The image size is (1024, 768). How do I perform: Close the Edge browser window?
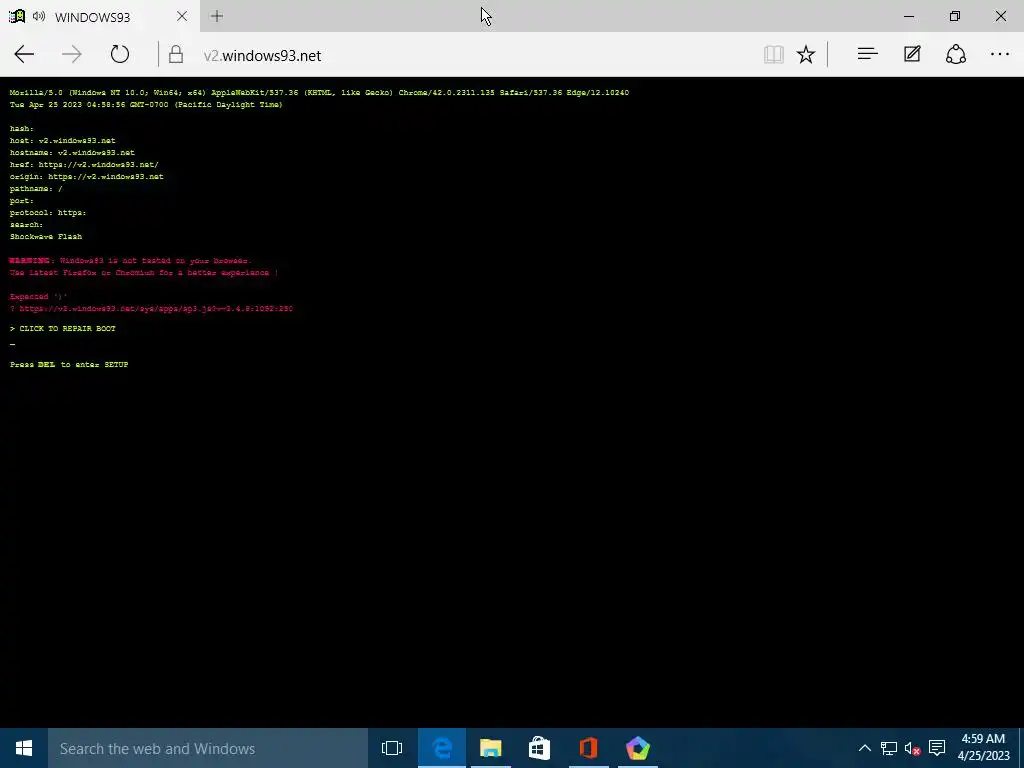(1000, 16)
